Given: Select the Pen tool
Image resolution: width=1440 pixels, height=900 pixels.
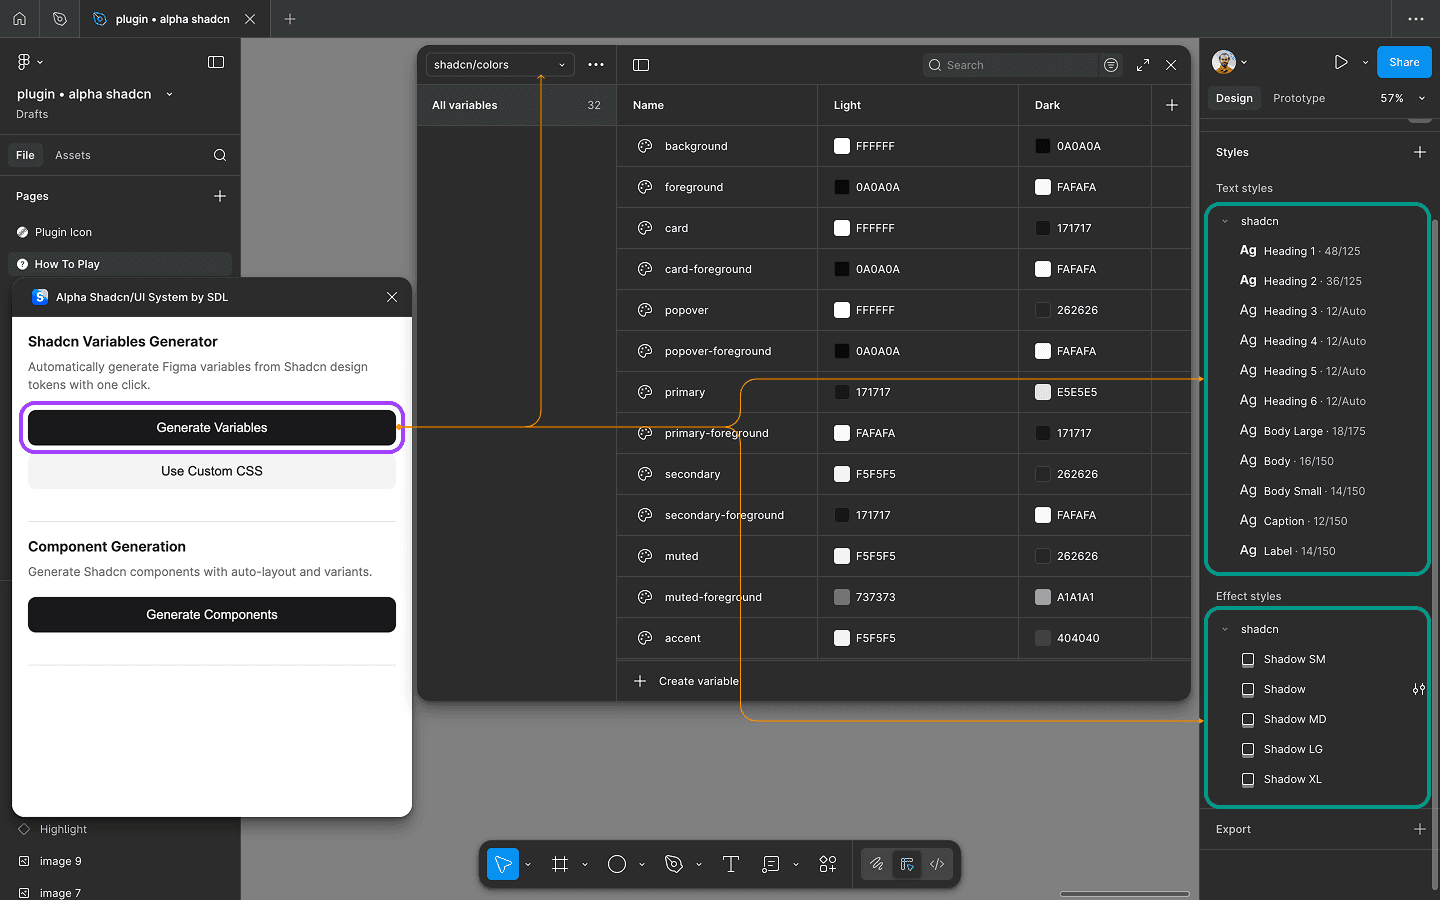Looking at the screenshot, I should pos(675,864).
